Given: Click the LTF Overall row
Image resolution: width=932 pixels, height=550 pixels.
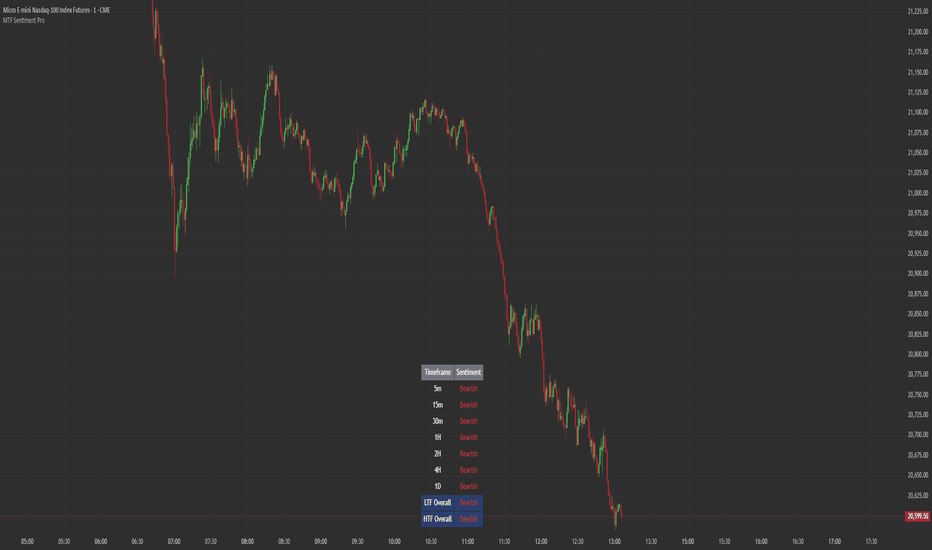Looking at the screenshot, I should coord(452,502).
